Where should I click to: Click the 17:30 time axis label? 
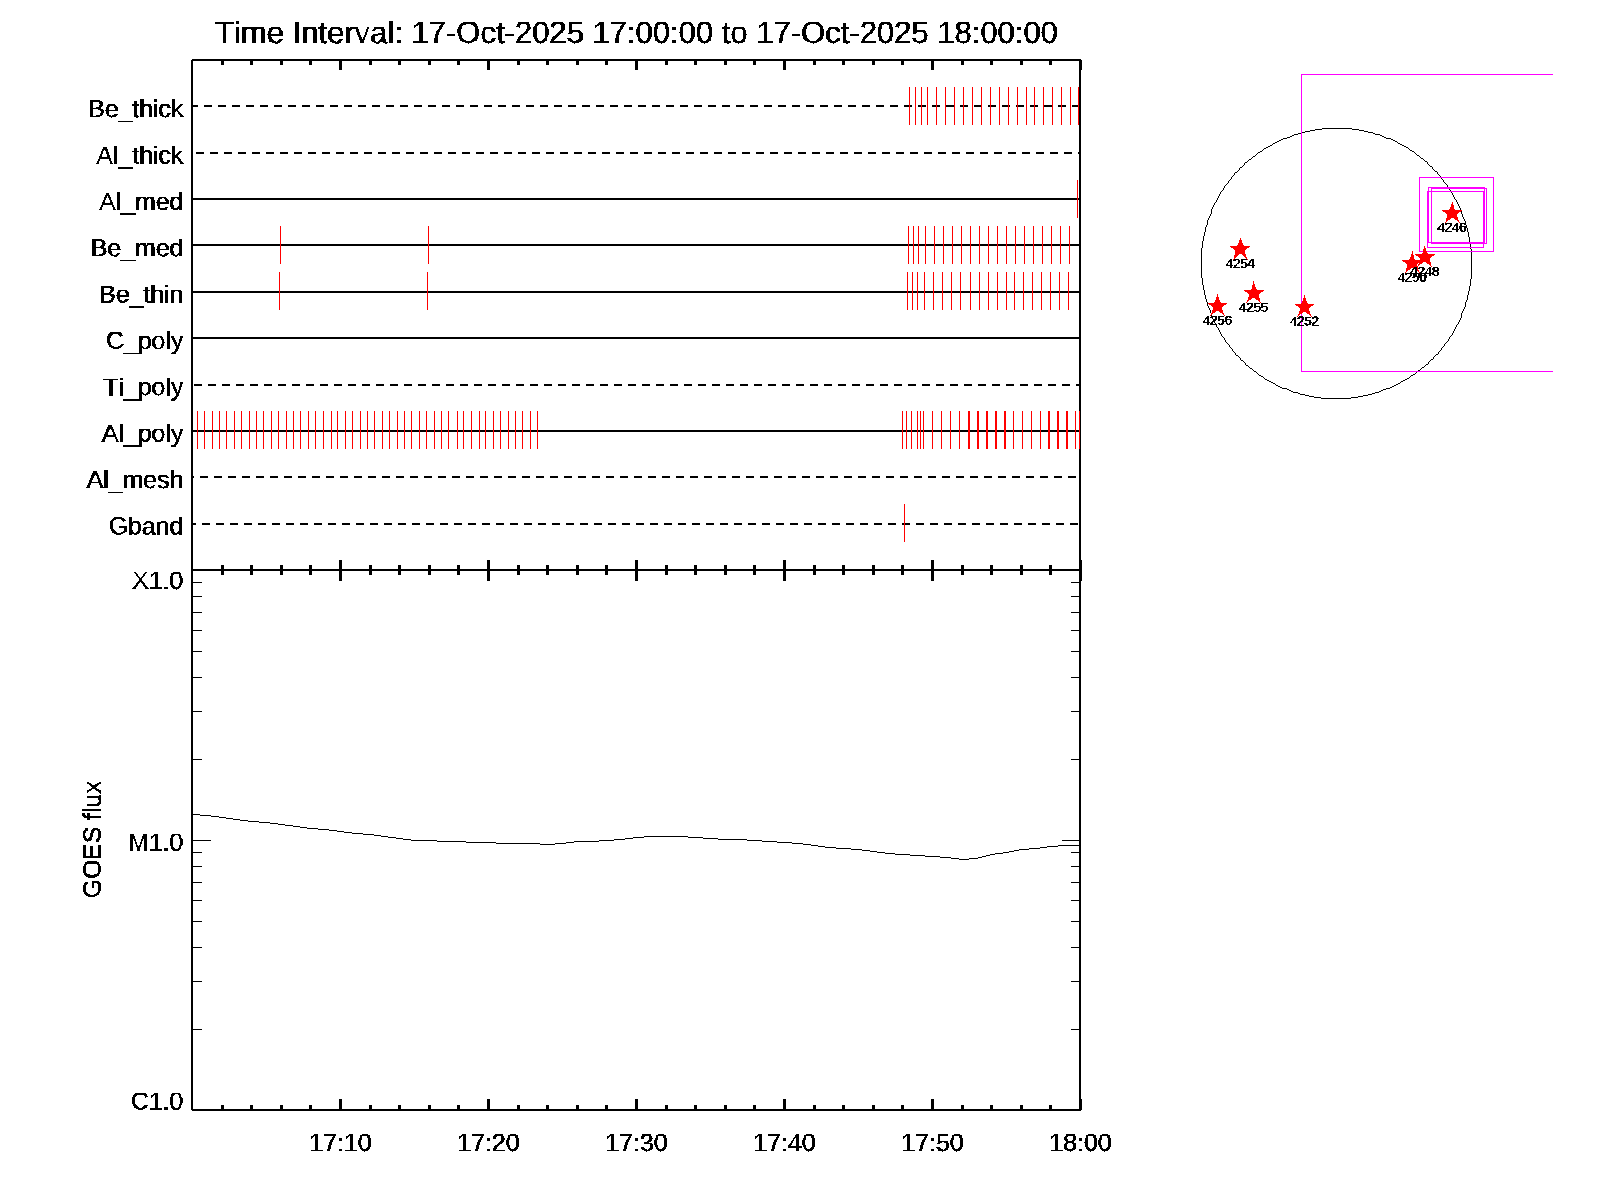636,1143
